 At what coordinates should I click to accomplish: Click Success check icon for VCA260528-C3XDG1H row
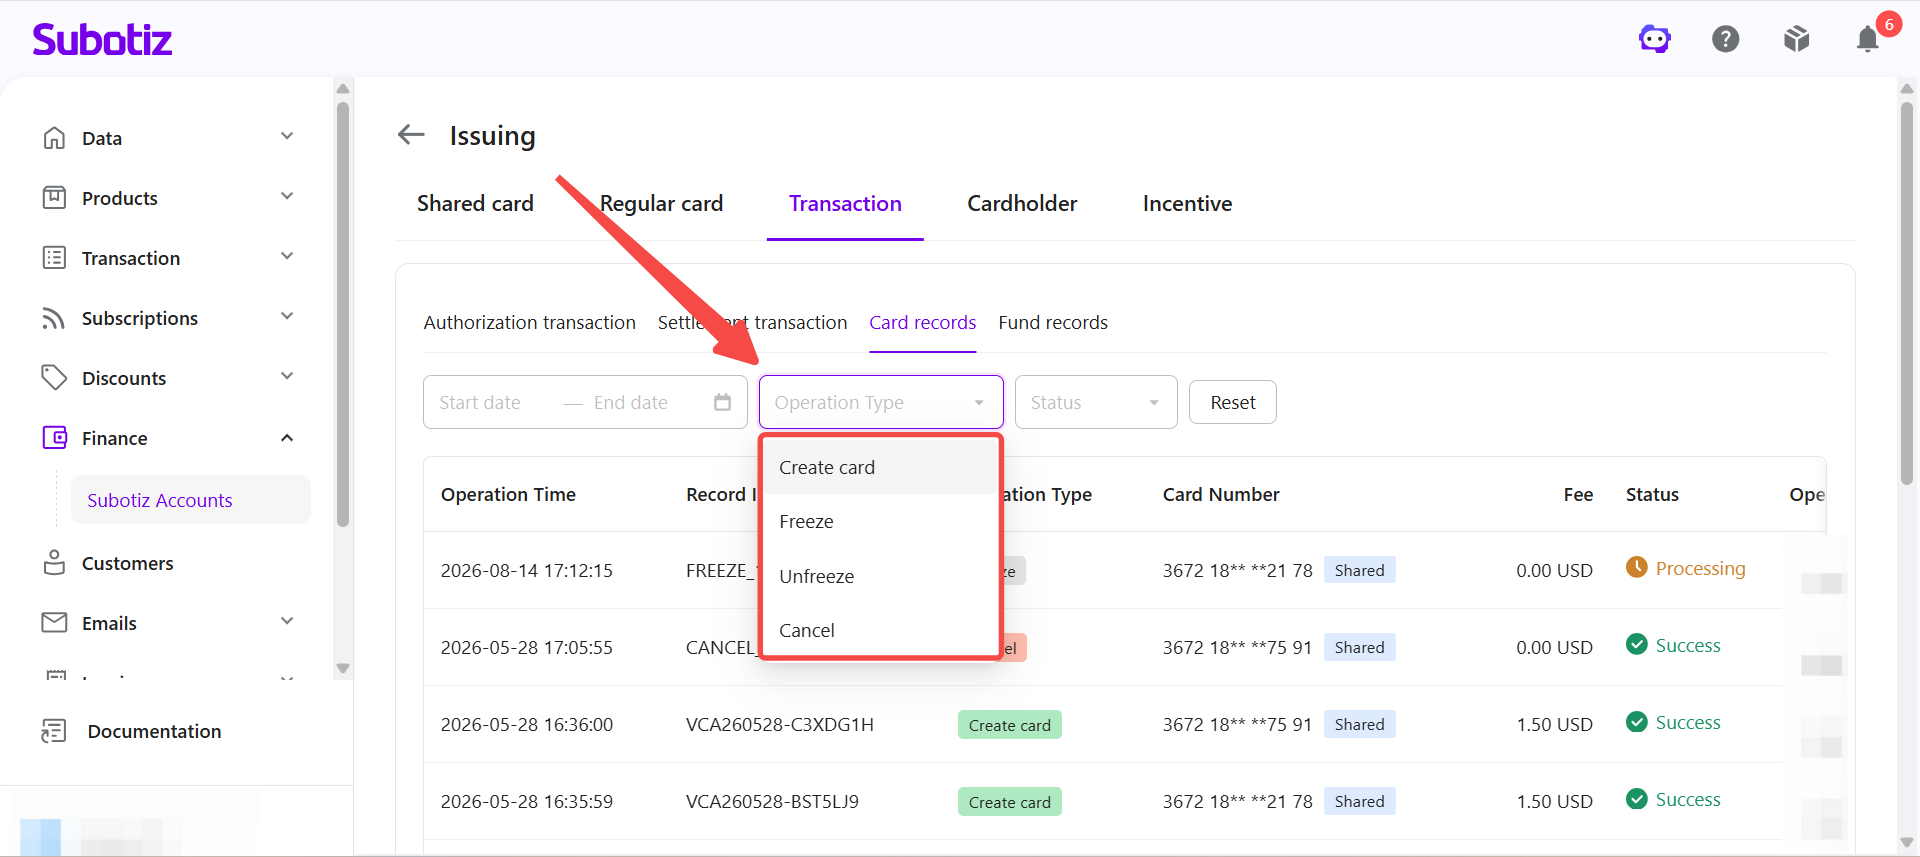pyautogui.click(x=1637, y=721)
